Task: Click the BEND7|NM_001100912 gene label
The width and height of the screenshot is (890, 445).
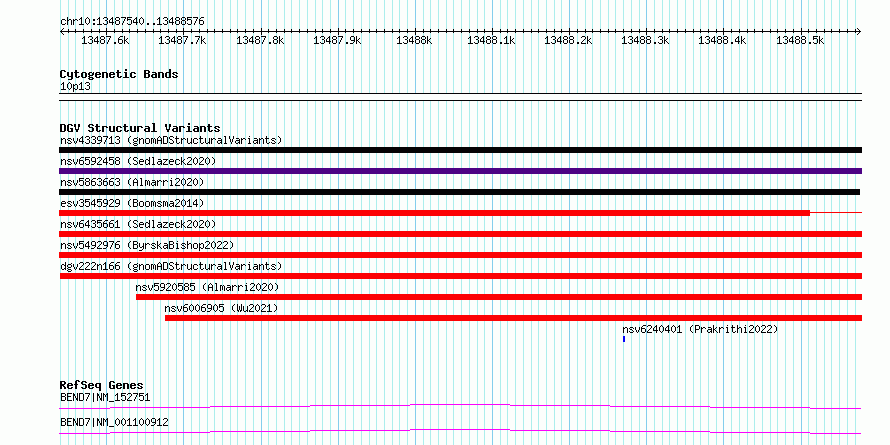Action: click(114, 423)
